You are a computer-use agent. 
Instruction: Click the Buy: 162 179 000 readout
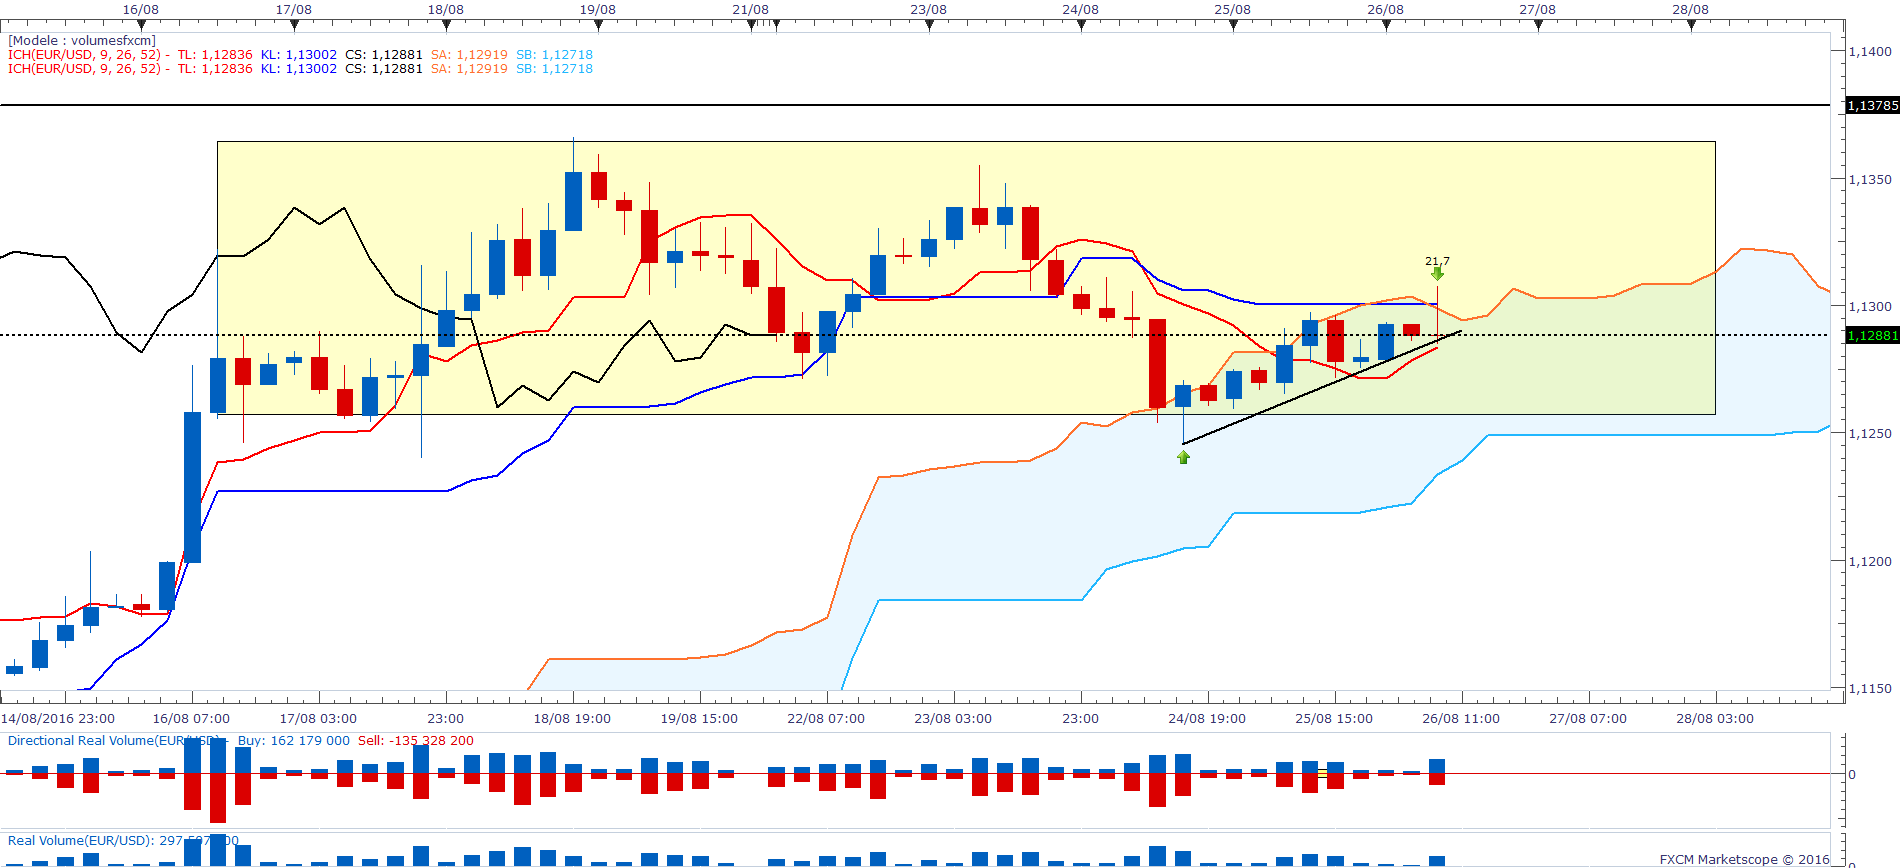[293, 741]
